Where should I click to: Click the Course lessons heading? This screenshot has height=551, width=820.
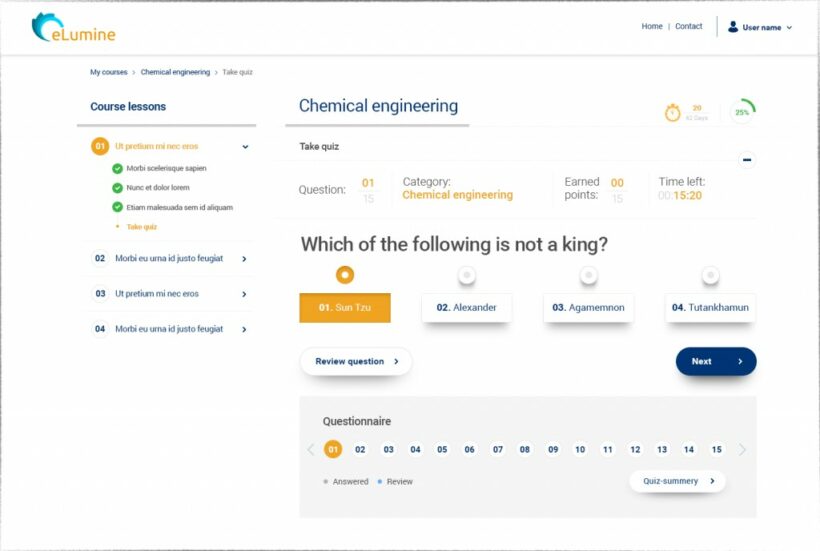128,107
